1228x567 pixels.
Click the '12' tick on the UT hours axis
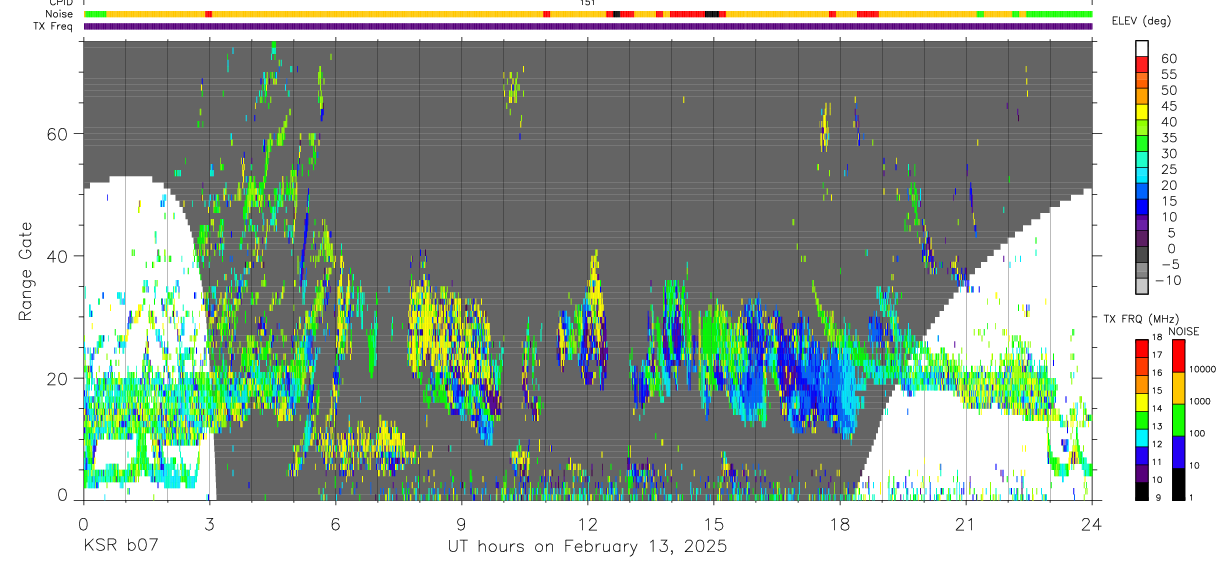click(587, 523)
